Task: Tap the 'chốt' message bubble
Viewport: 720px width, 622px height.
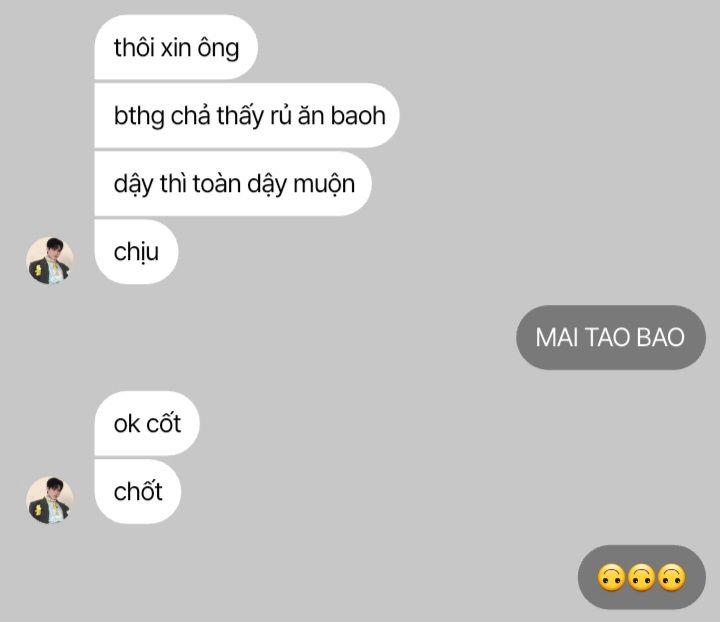Action: point(137,491)
